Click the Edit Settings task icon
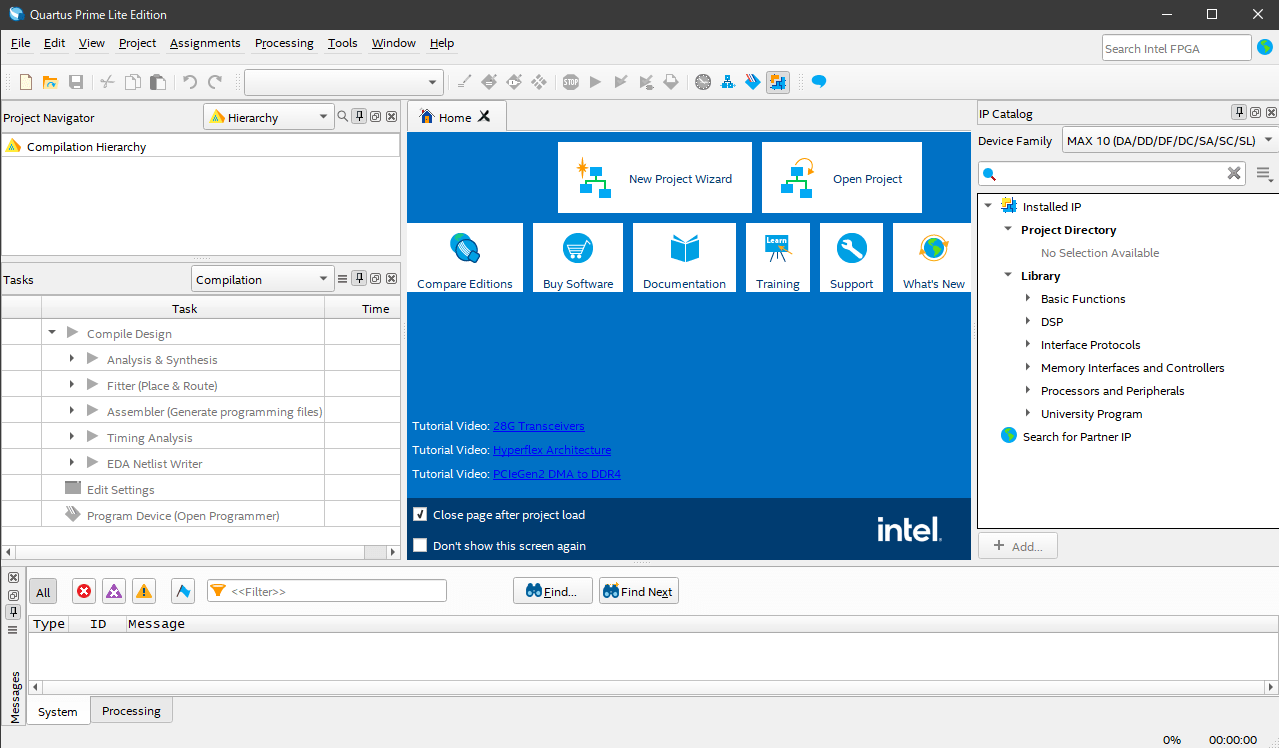Image resolution: width=1279 pixels, height=748 pixels. (x=73, y=488)
